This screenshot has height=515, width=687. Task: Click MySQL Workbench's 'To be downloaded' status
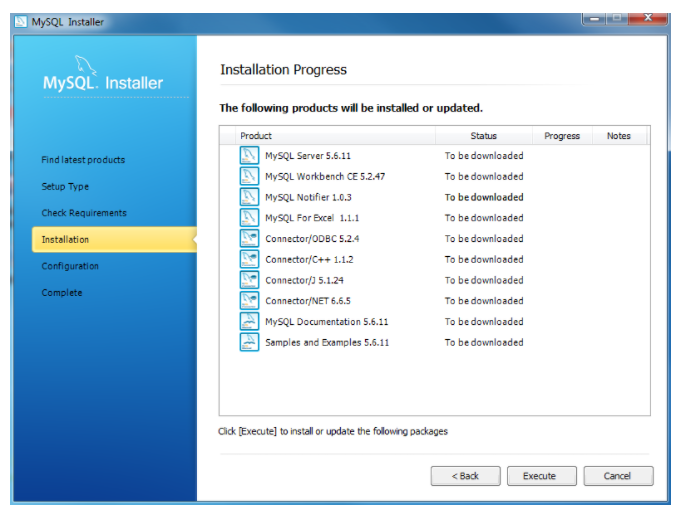coord(484,177)
